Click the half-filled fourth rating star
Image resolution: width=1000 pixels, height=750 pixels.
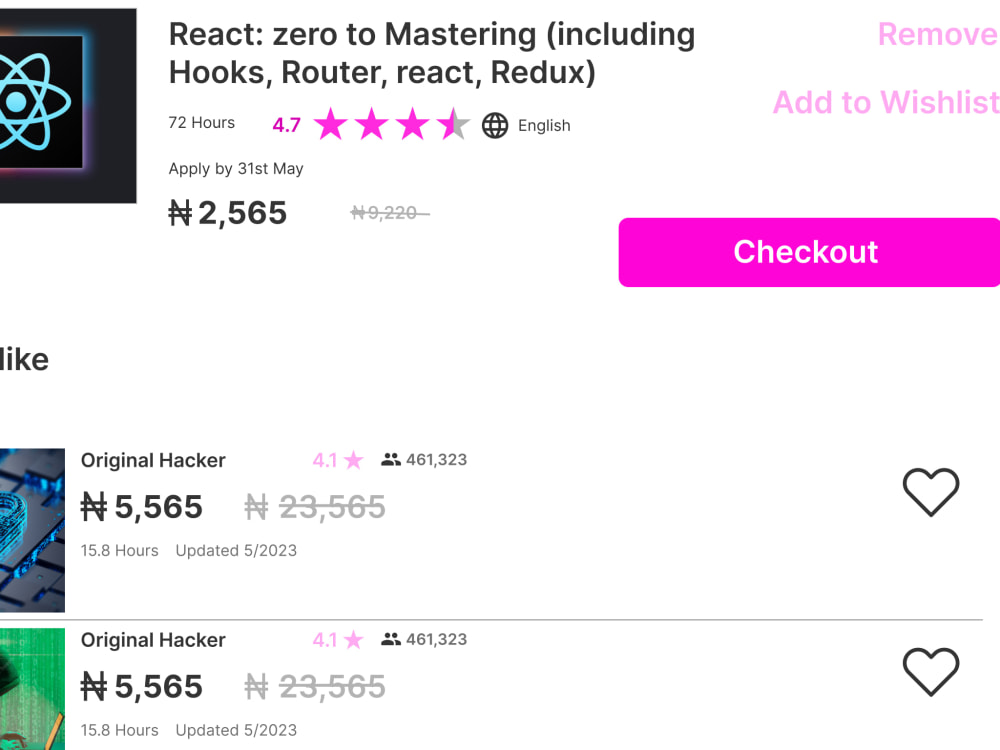[453, 124]
